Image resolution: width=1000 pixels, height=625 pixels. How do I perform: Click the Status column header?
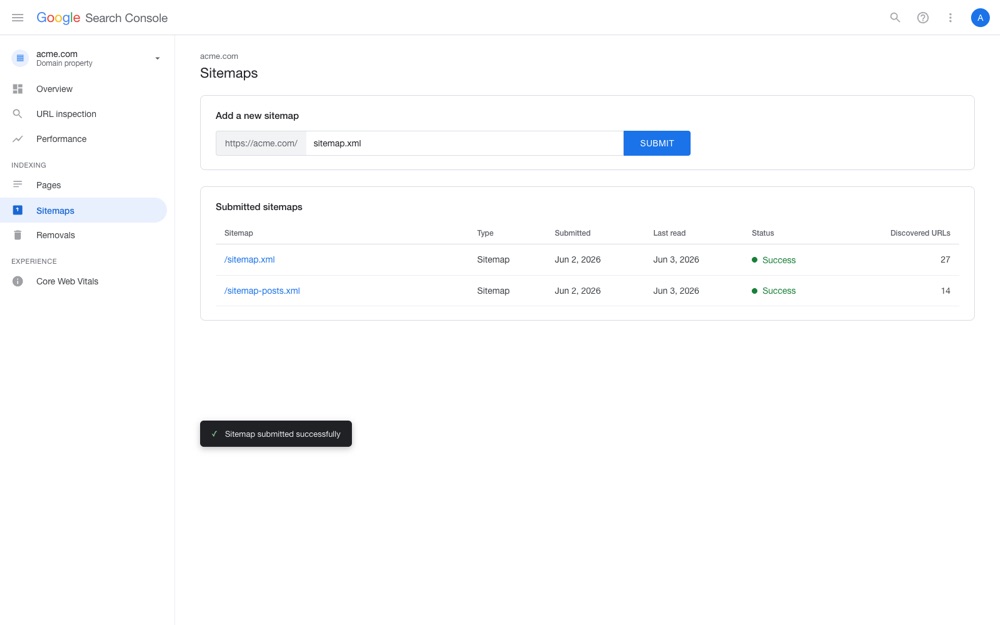(x=763, y=233)
